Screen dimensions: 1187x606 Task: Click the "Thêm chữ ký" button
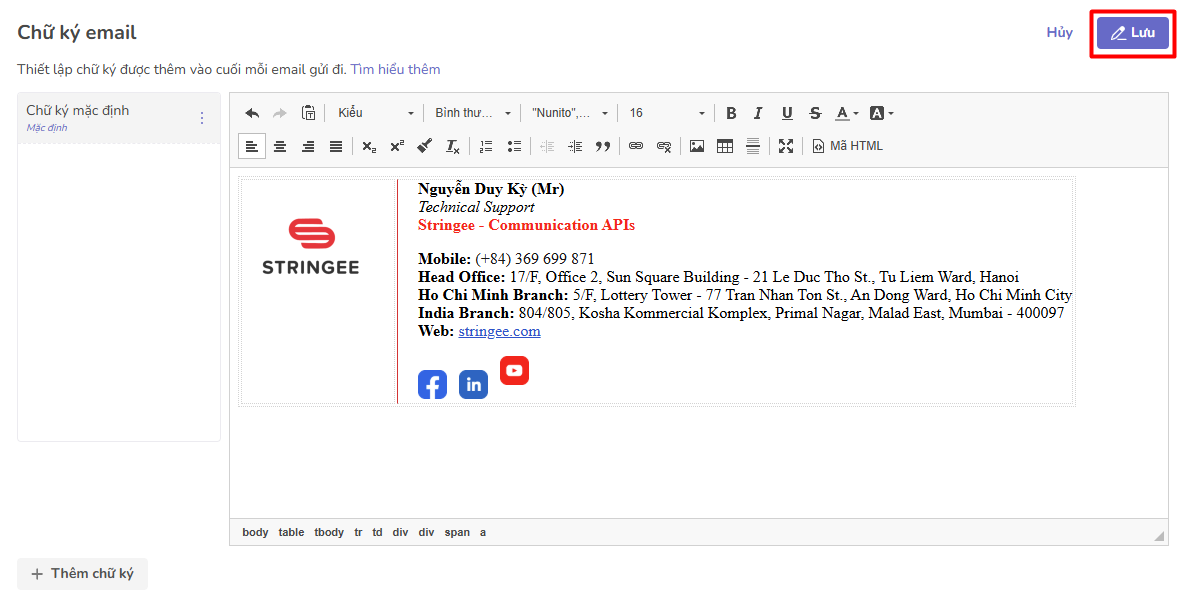pos(82,574)
